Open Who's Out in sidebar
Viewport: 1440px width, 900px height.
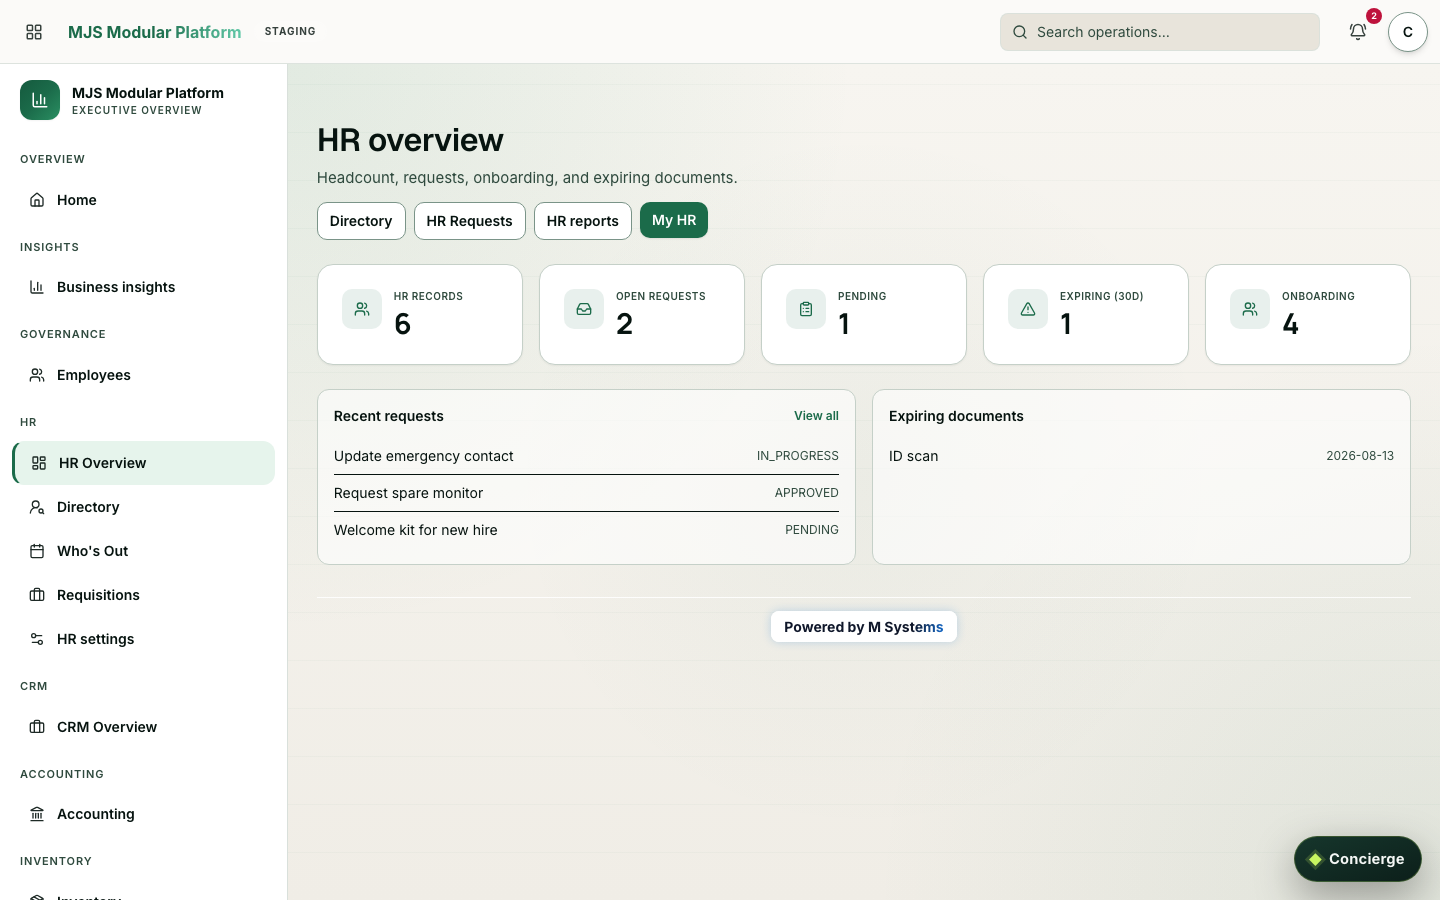pyautogui.click(x=144, y=551)
